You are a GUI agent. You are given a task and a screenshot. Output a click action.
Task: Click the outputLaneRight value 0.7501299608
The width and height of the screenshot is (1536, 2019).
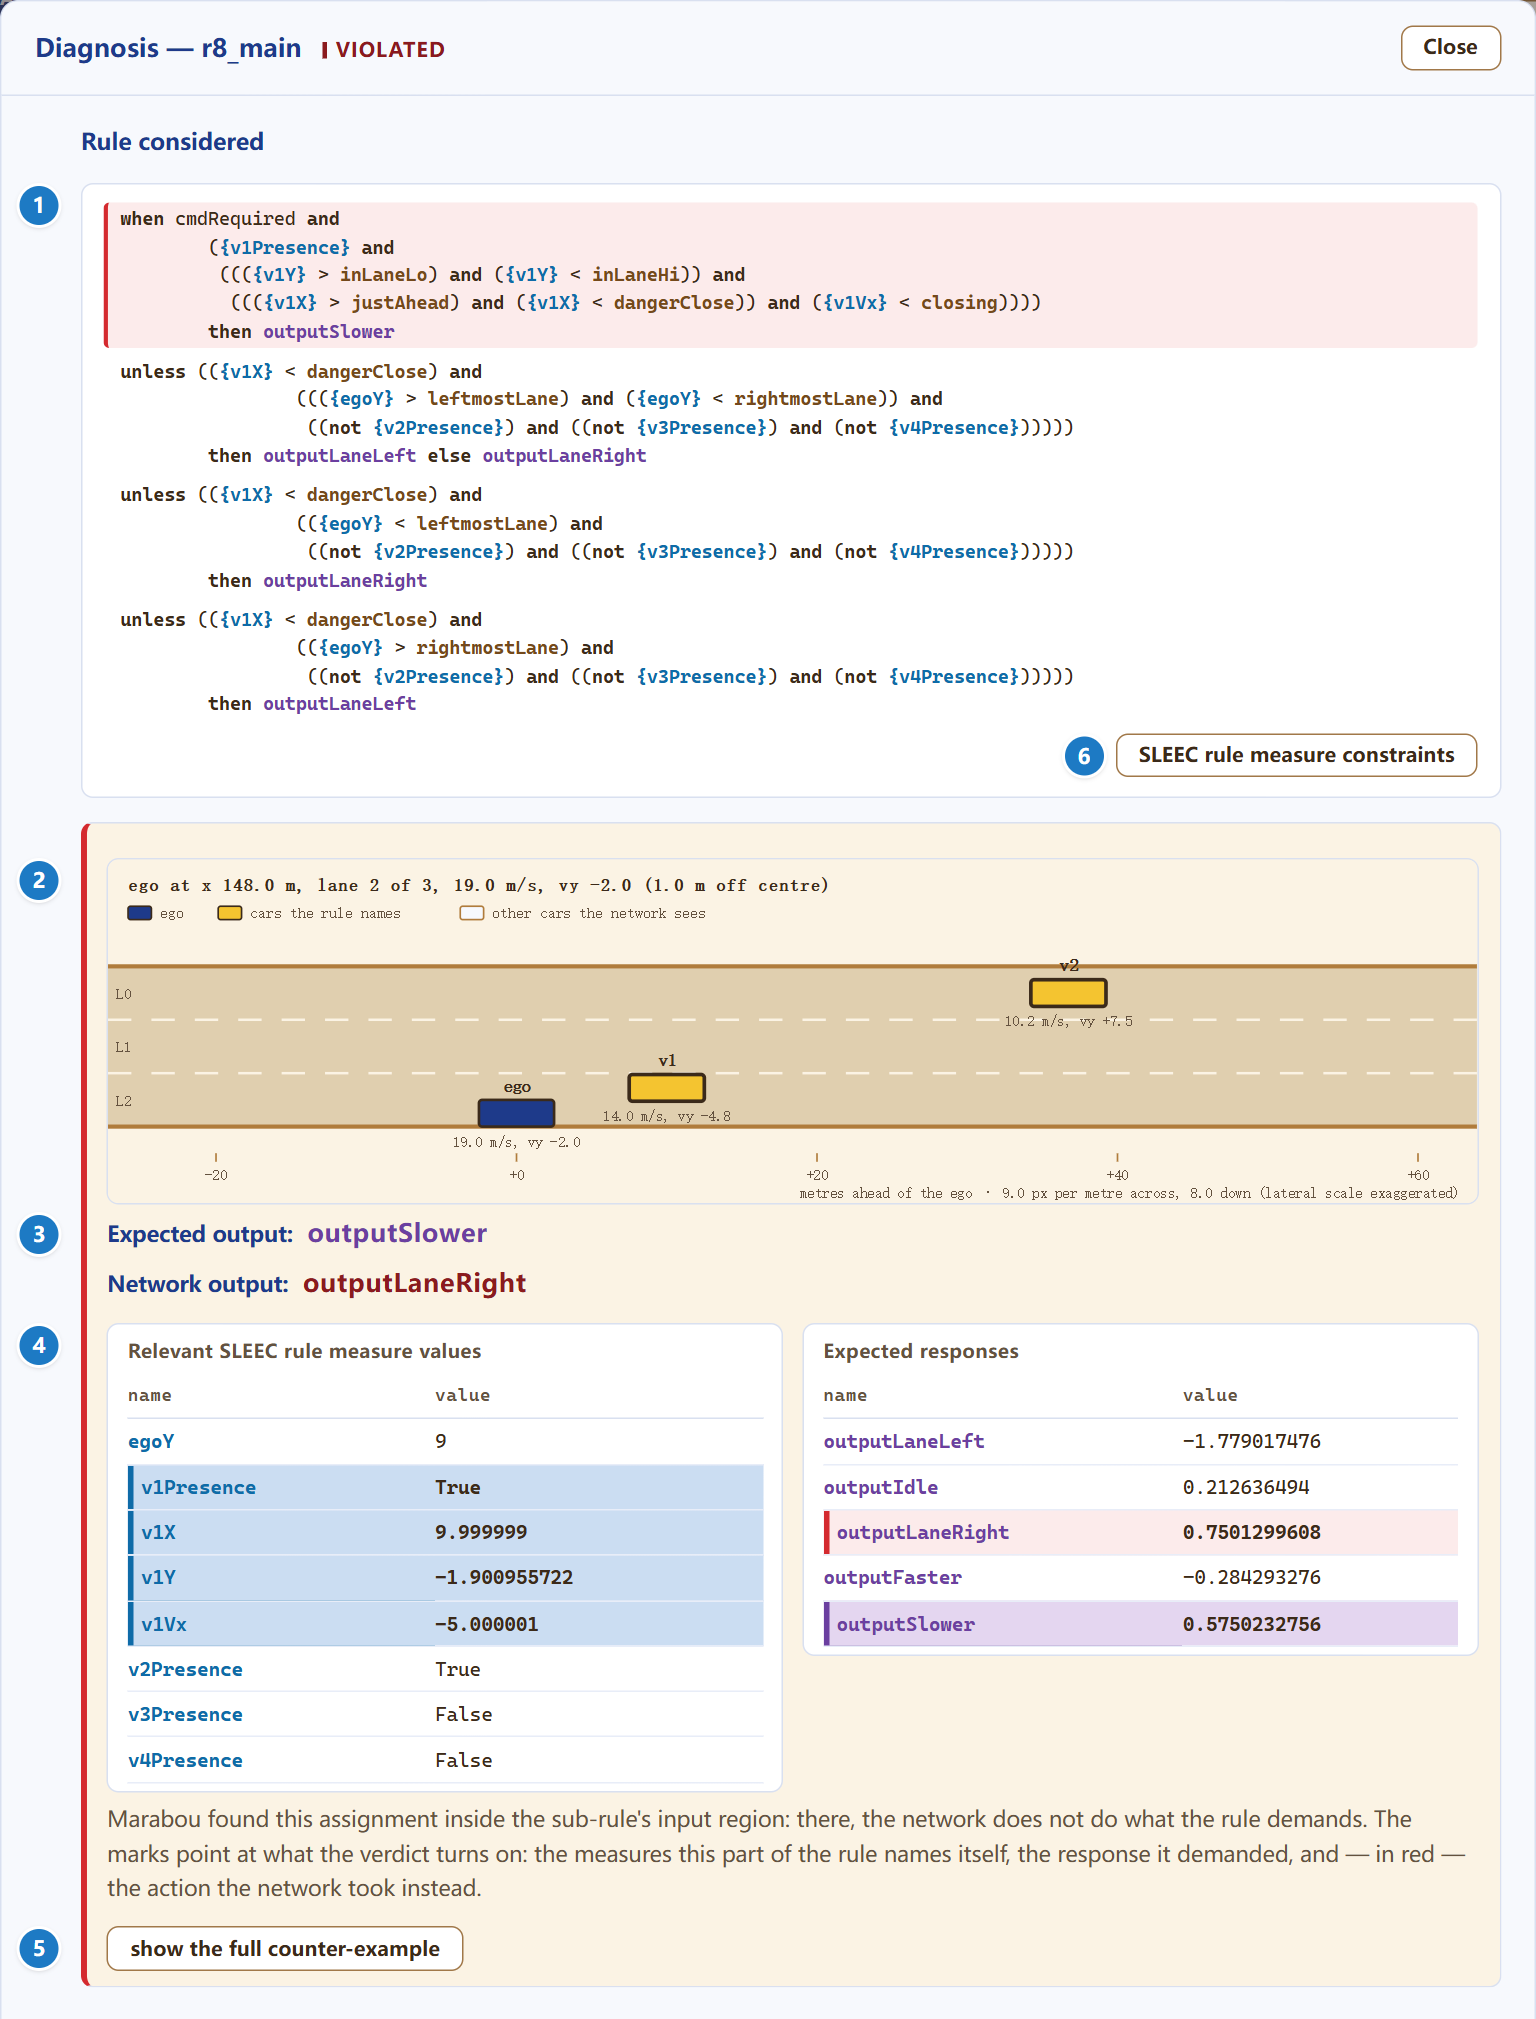[1252, 1532]
